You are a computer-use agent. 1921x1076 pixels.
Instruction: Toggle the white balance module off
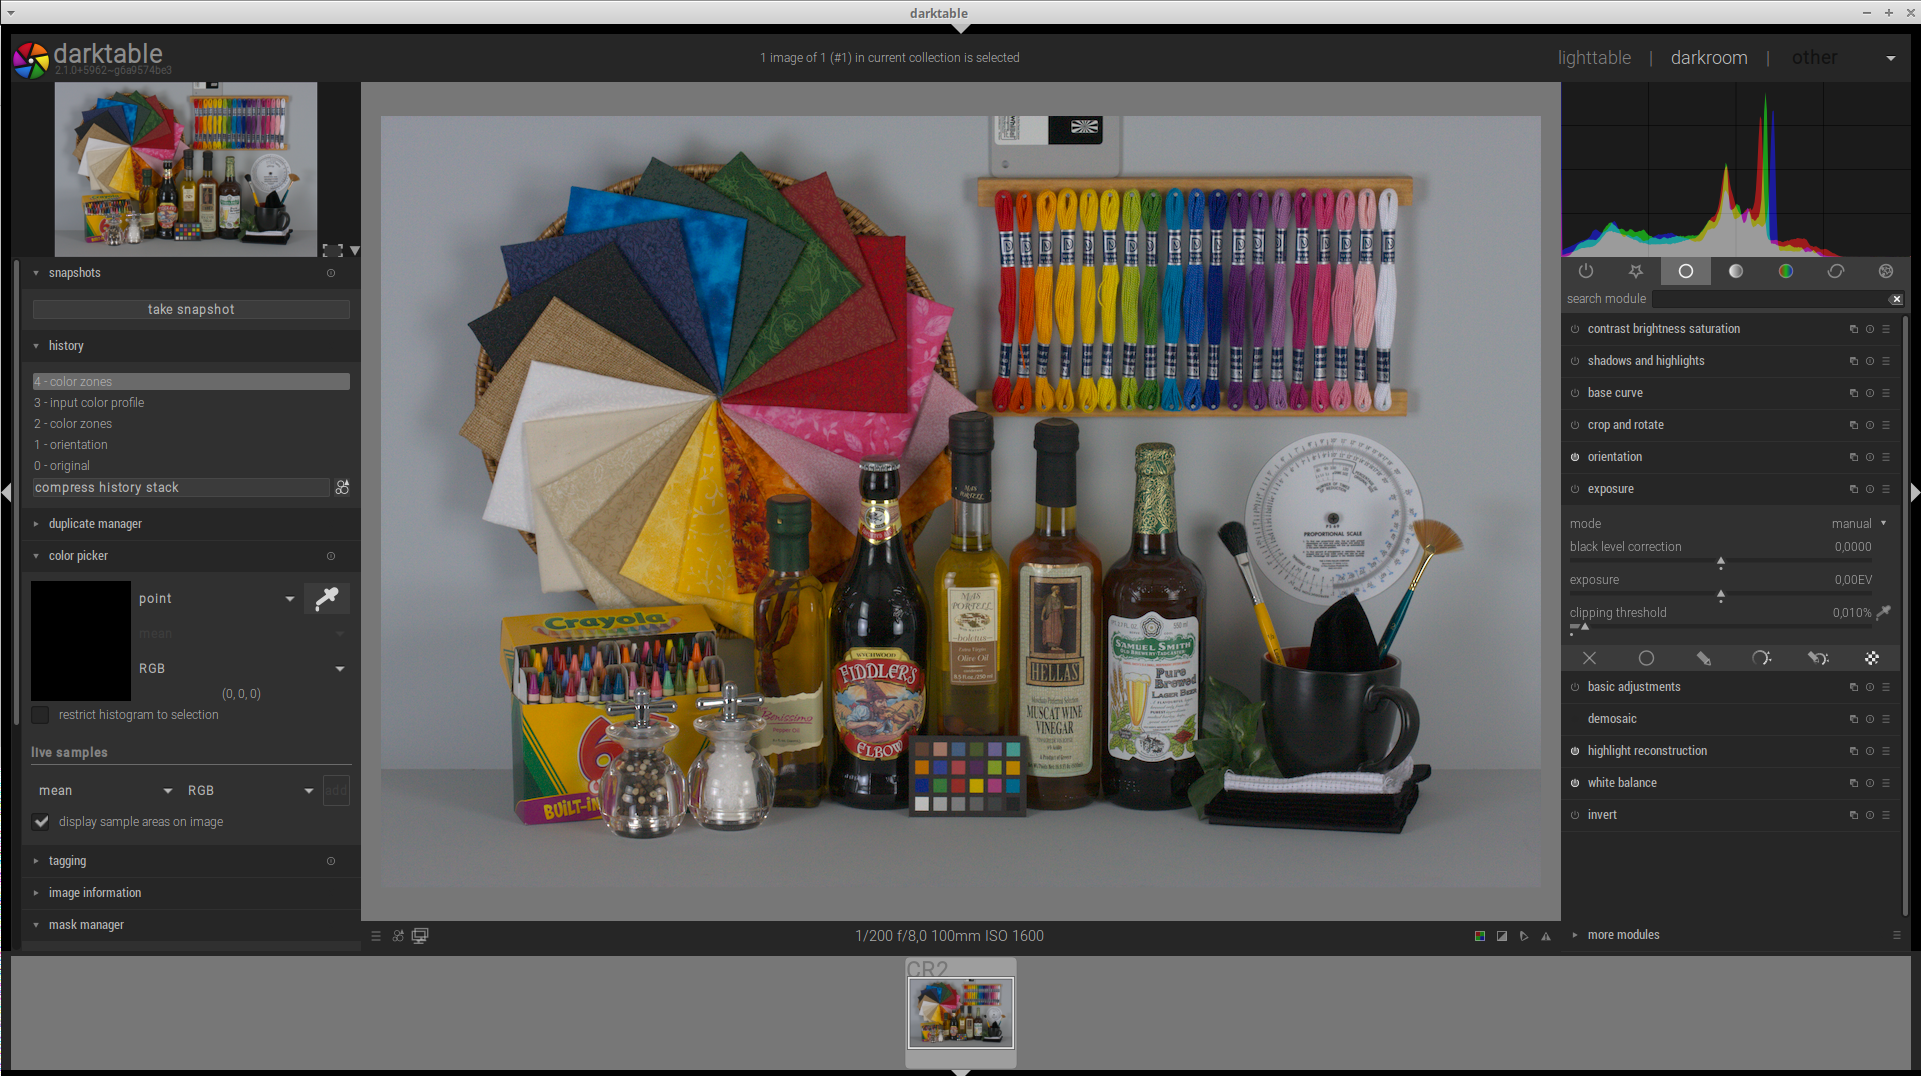tap(1575, 783)
